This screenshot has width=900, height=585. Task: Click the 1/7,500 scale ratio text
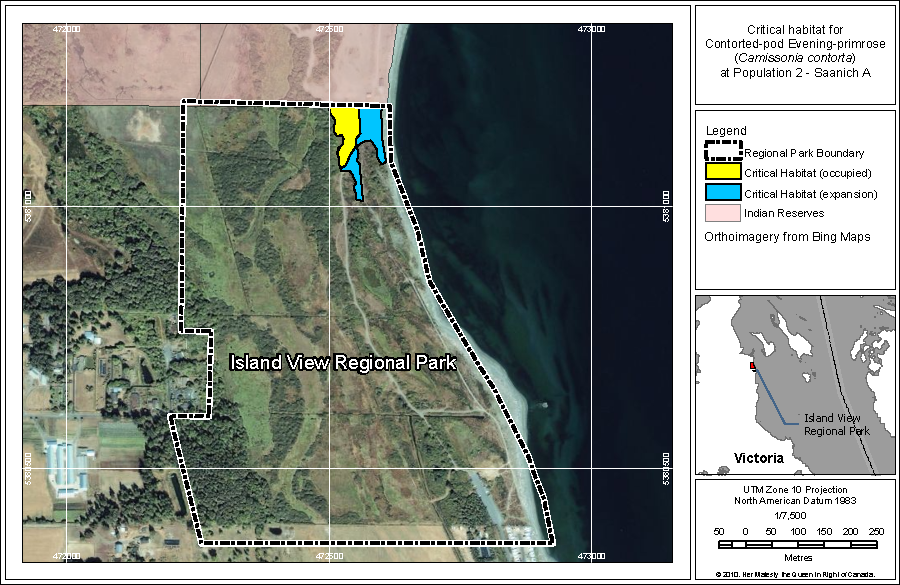tap(793, 515)
